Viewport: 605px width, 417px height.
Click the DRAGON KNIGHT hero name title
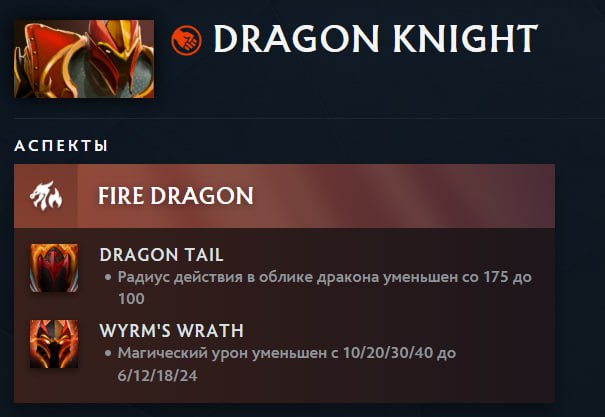click(x=375, y=39)
